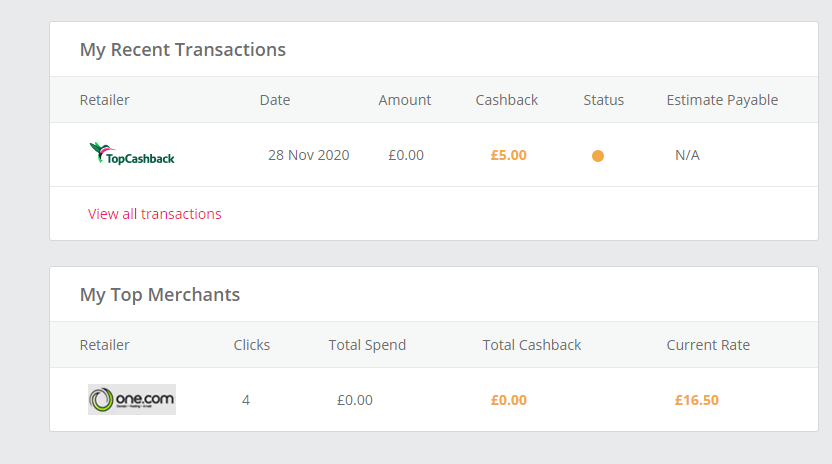Screen dimensions: 832x464
Task: Click the Status column header
Action: [x=604, y=100]
